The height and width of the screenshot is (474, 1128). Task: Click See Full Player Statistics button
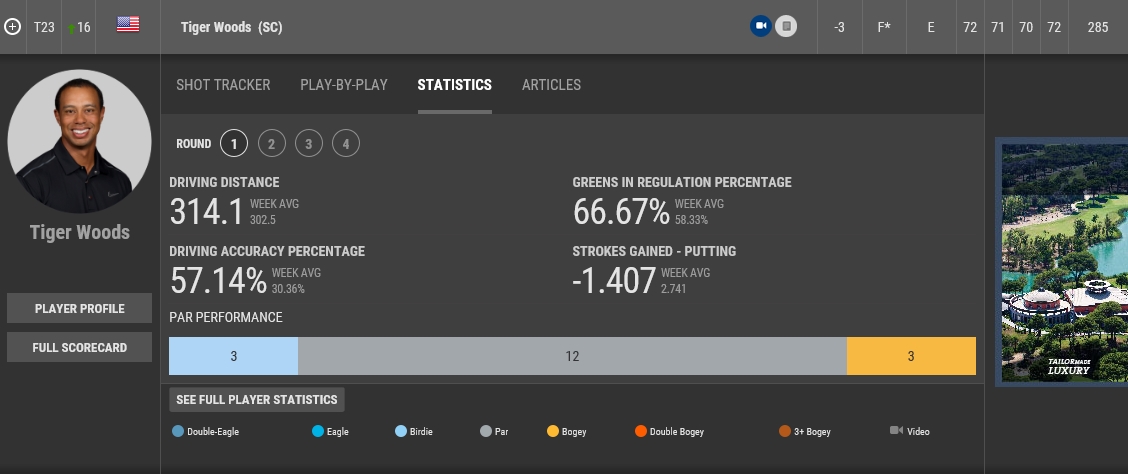pyautogui.click(x=257, y=400)
